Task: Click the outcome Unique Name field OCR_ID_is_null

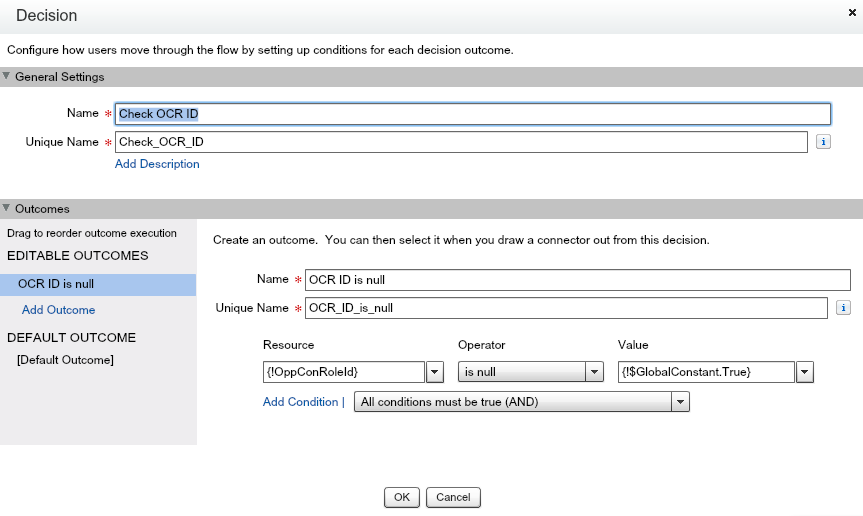Action: 566,308
